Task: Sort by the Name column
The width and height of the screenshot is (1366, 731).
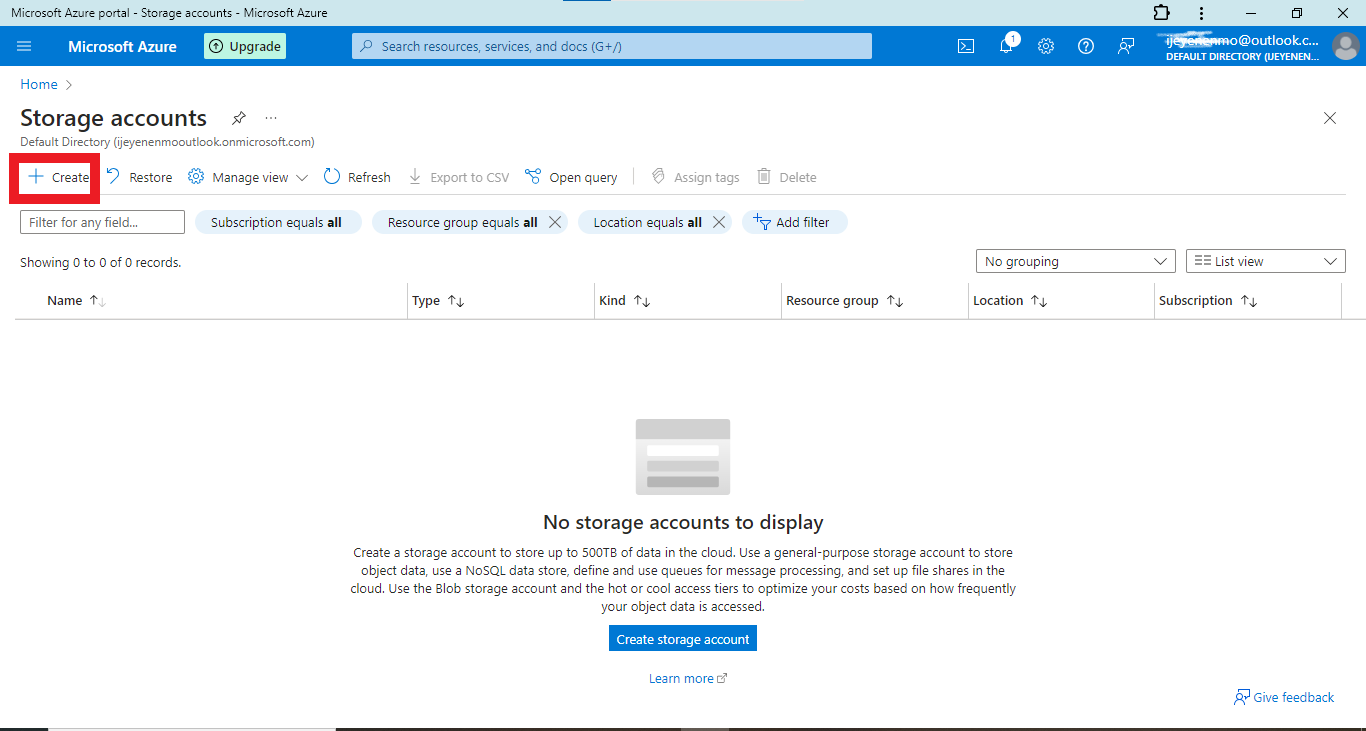Action: tap(77, 300)
